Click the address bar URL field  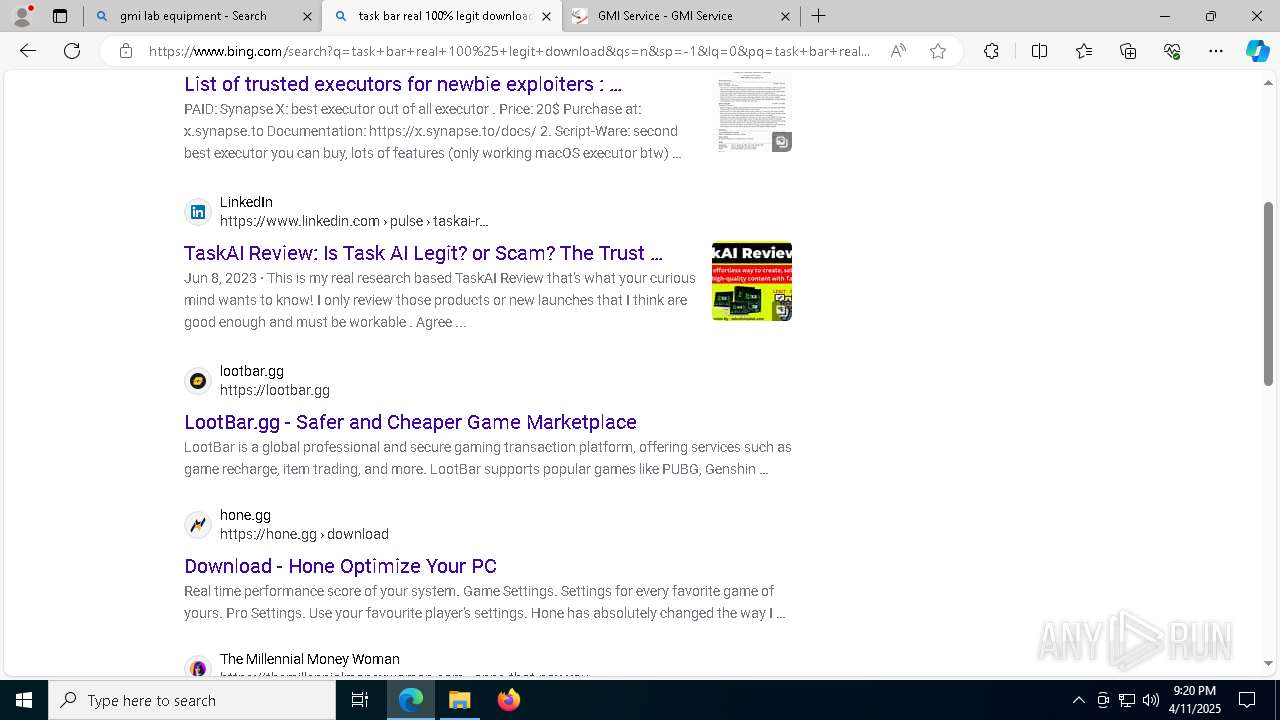click(x=509, y=51)
